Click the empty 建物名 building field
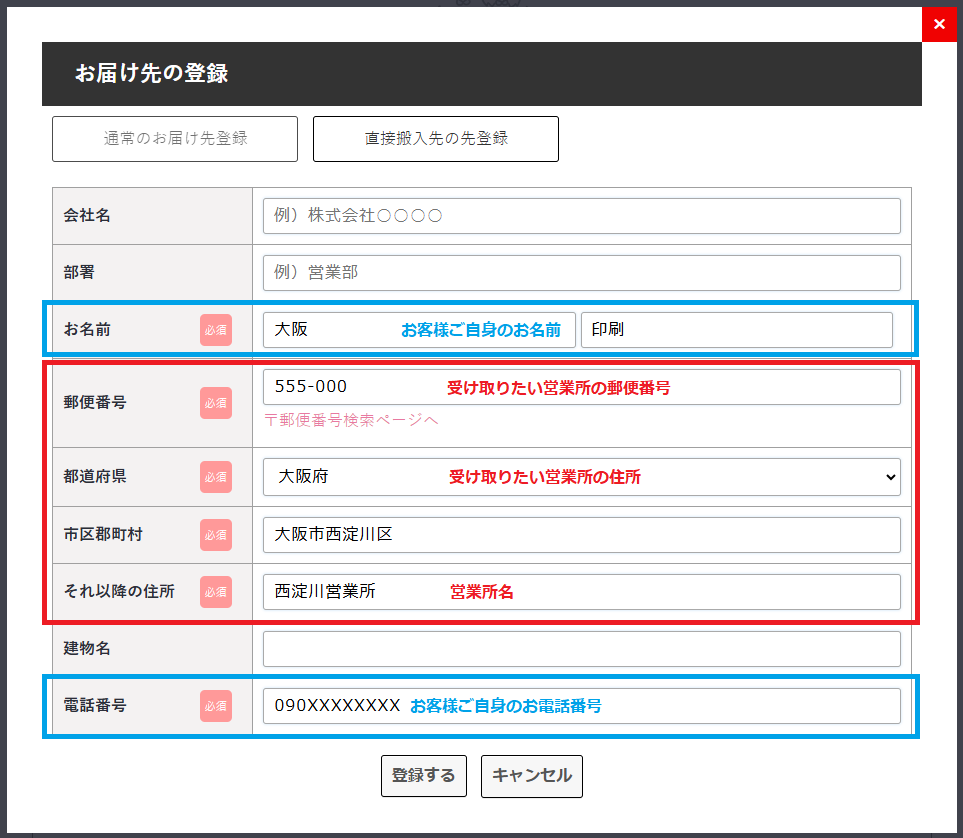The width and height of the screenshot is (963, 838). coord(581,649)
